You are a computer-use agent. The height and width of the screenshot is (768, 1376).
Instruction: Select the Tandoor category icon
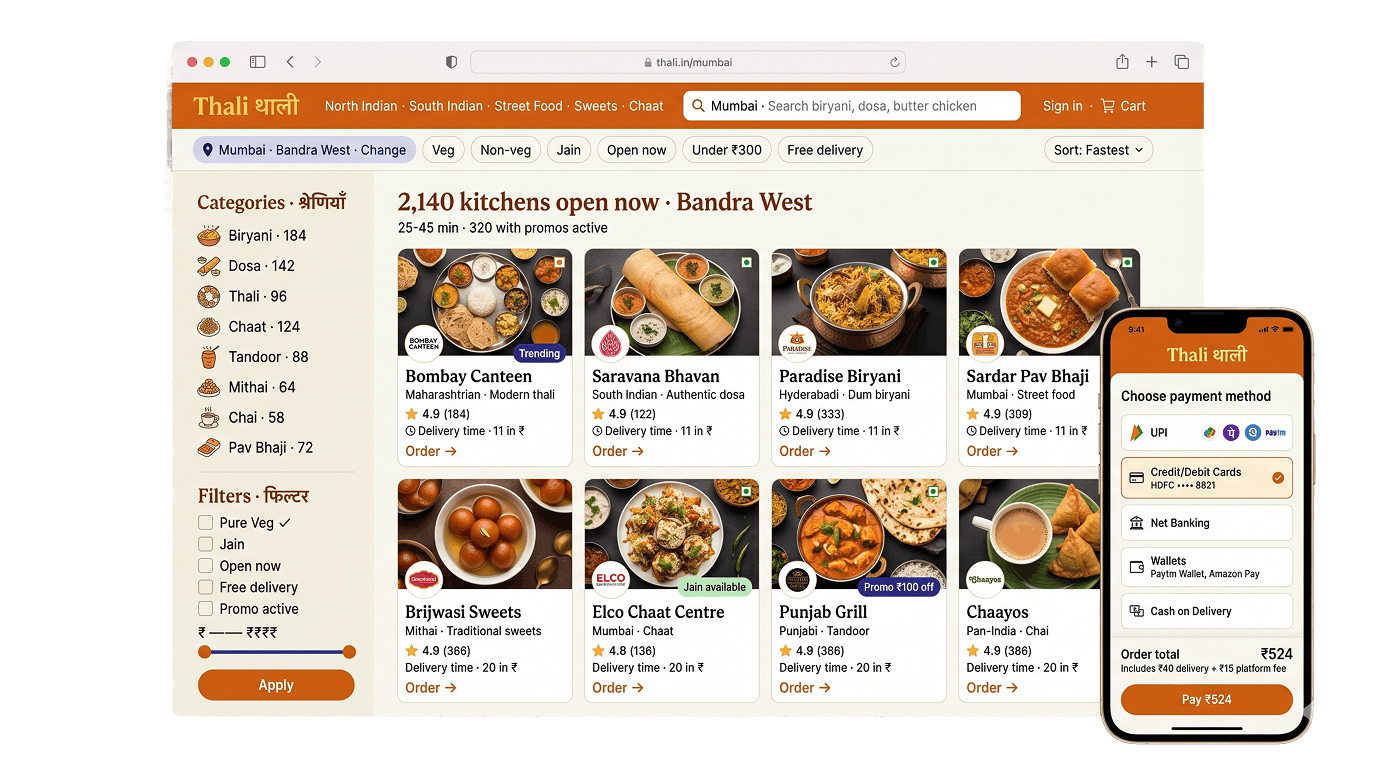click(209, 357)
